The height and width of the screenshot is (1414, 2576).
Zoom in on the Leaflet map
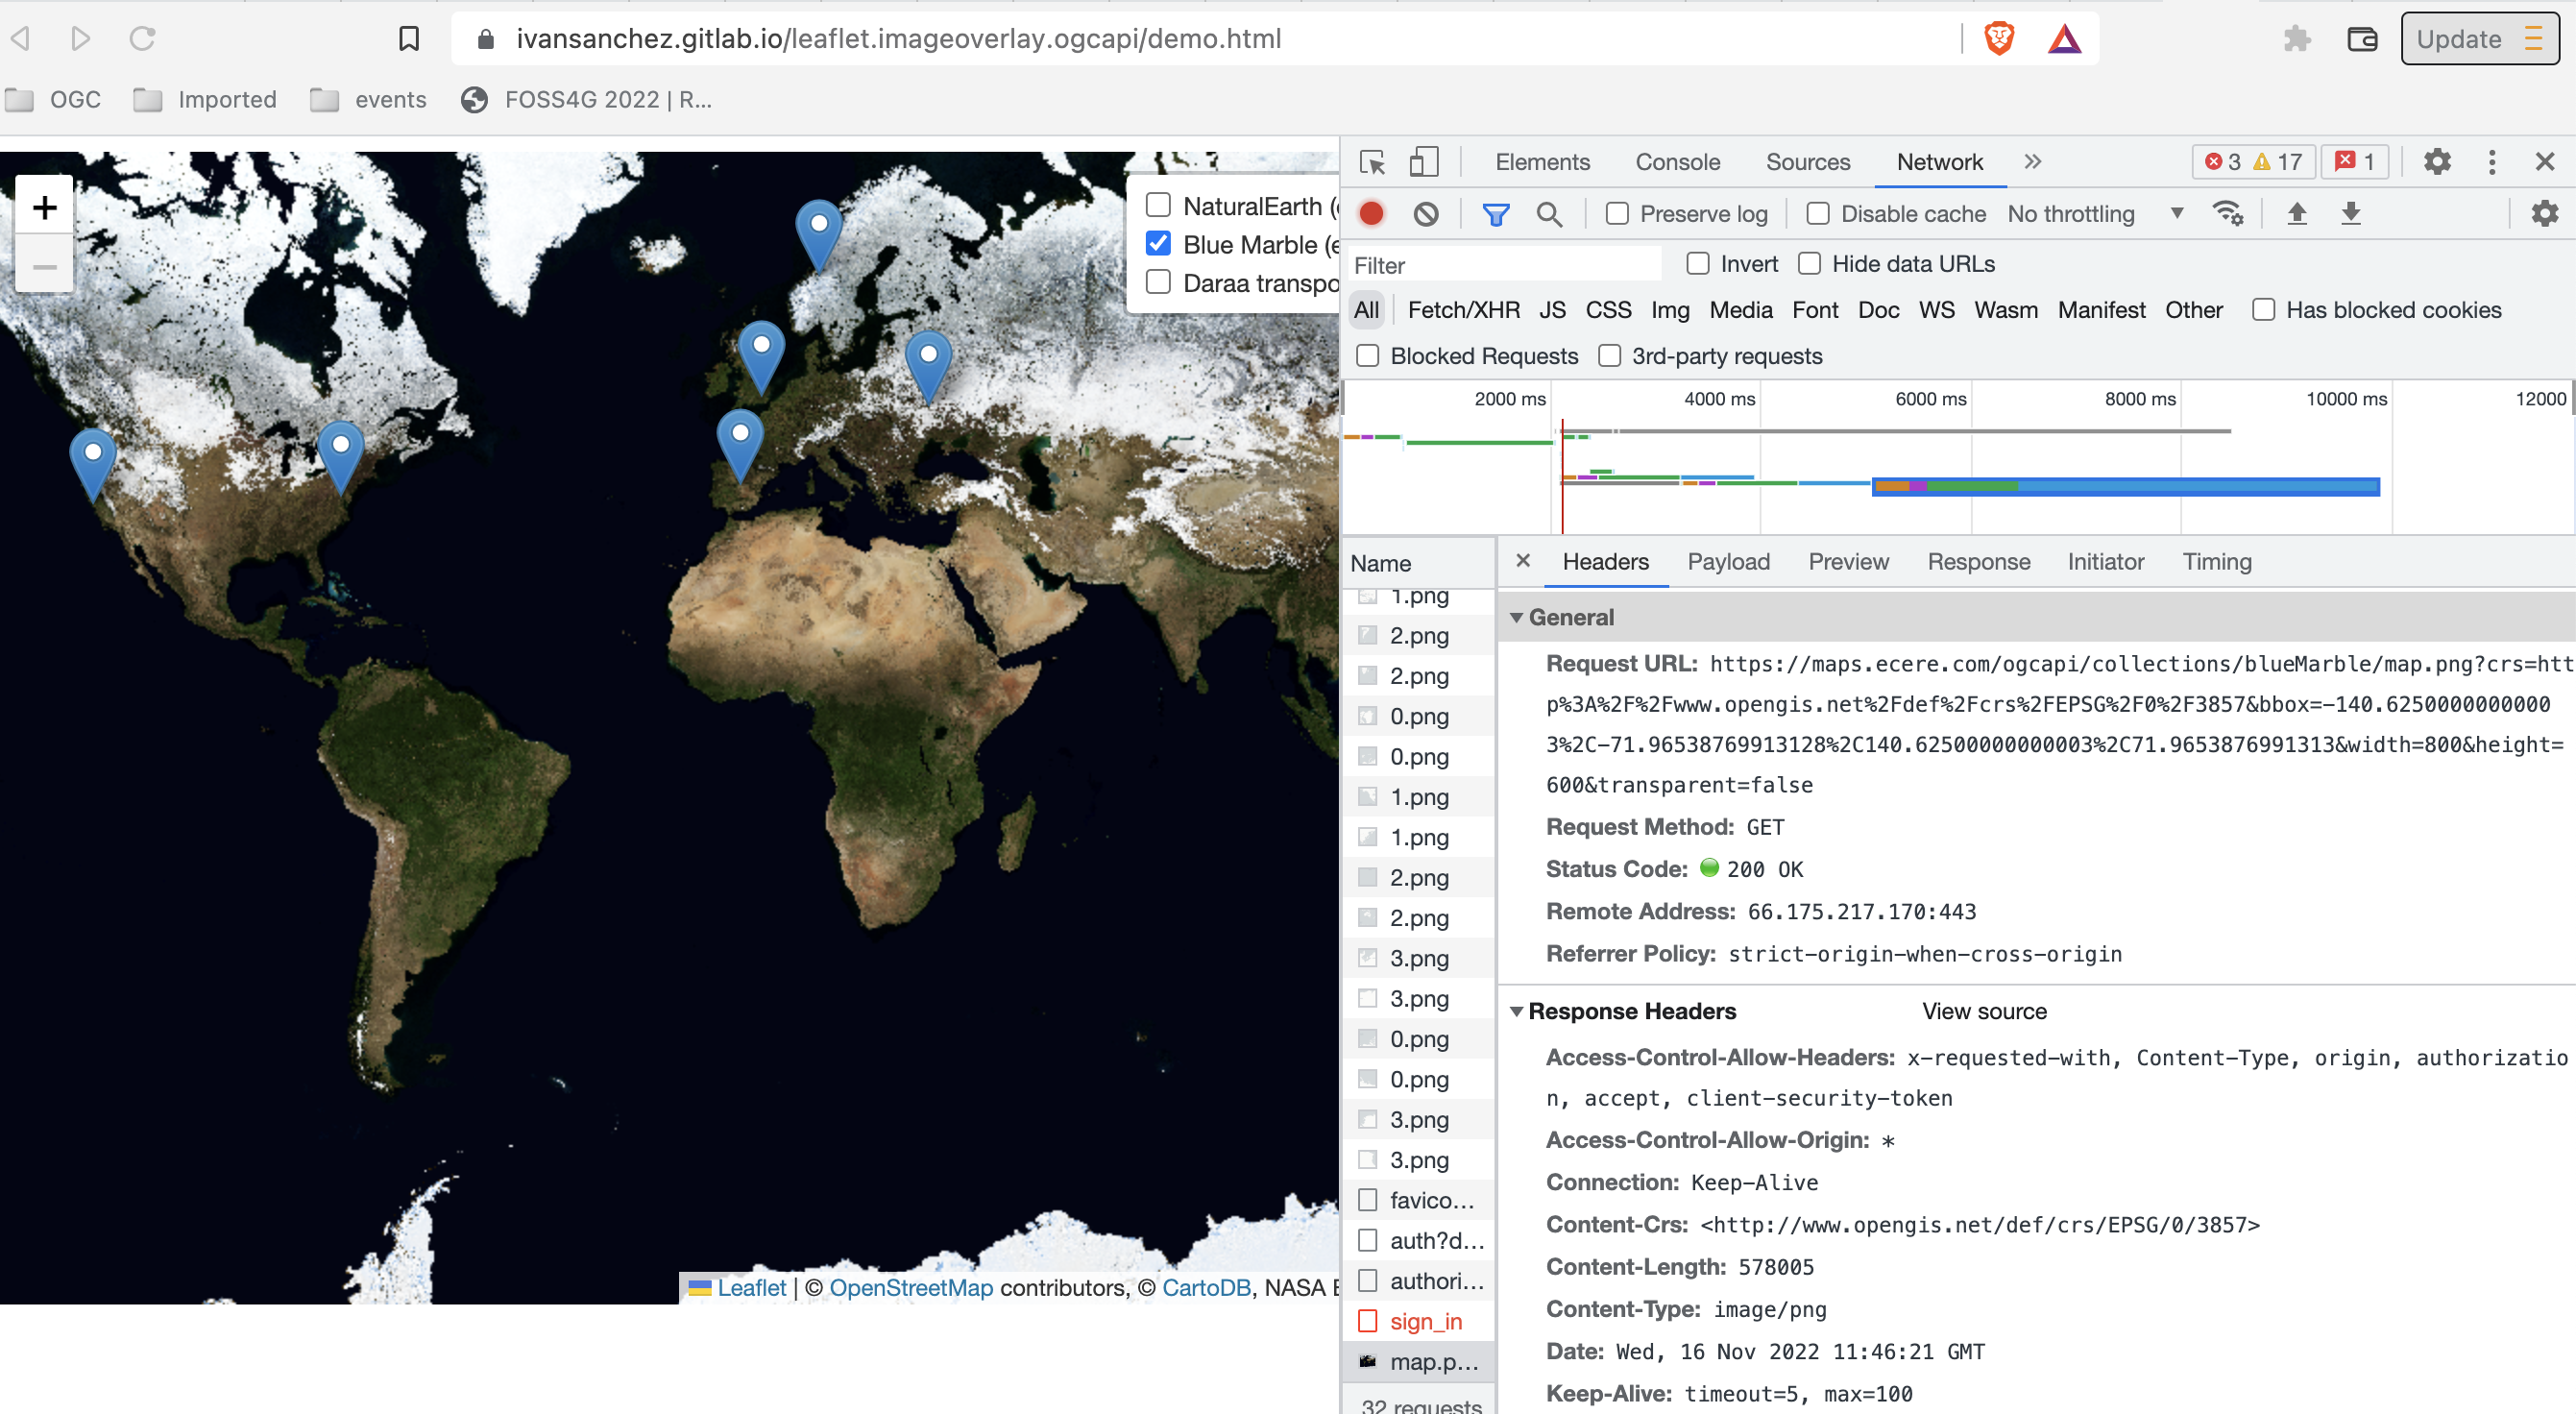(x=44, y=207)
